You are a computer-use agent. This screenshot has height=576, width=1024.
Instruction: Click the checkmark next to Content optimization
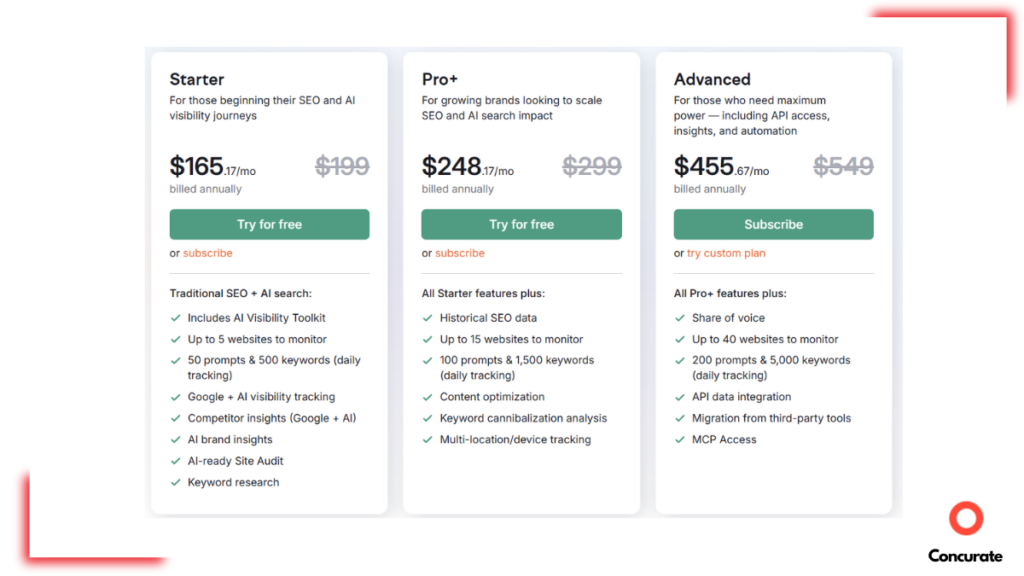[x=428, y=396]
